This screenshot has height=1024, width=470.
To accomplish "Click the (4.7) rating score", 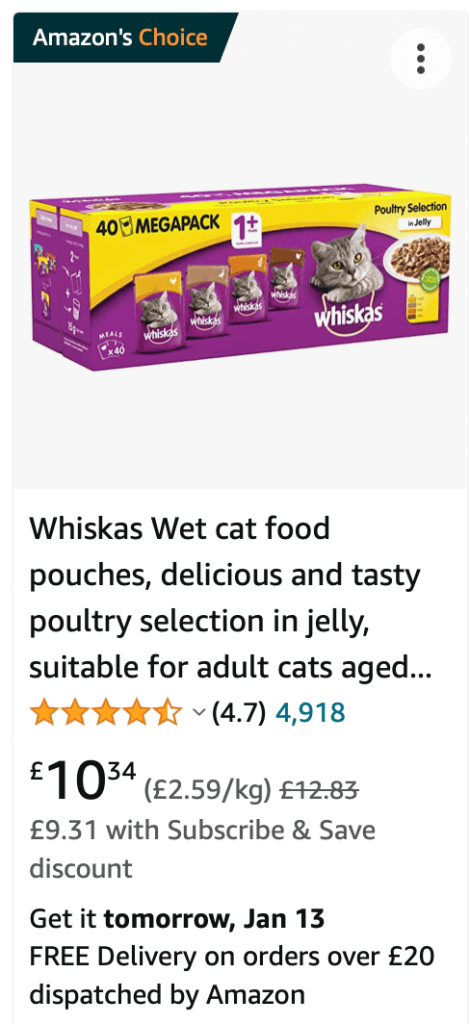I will [238, 712].
